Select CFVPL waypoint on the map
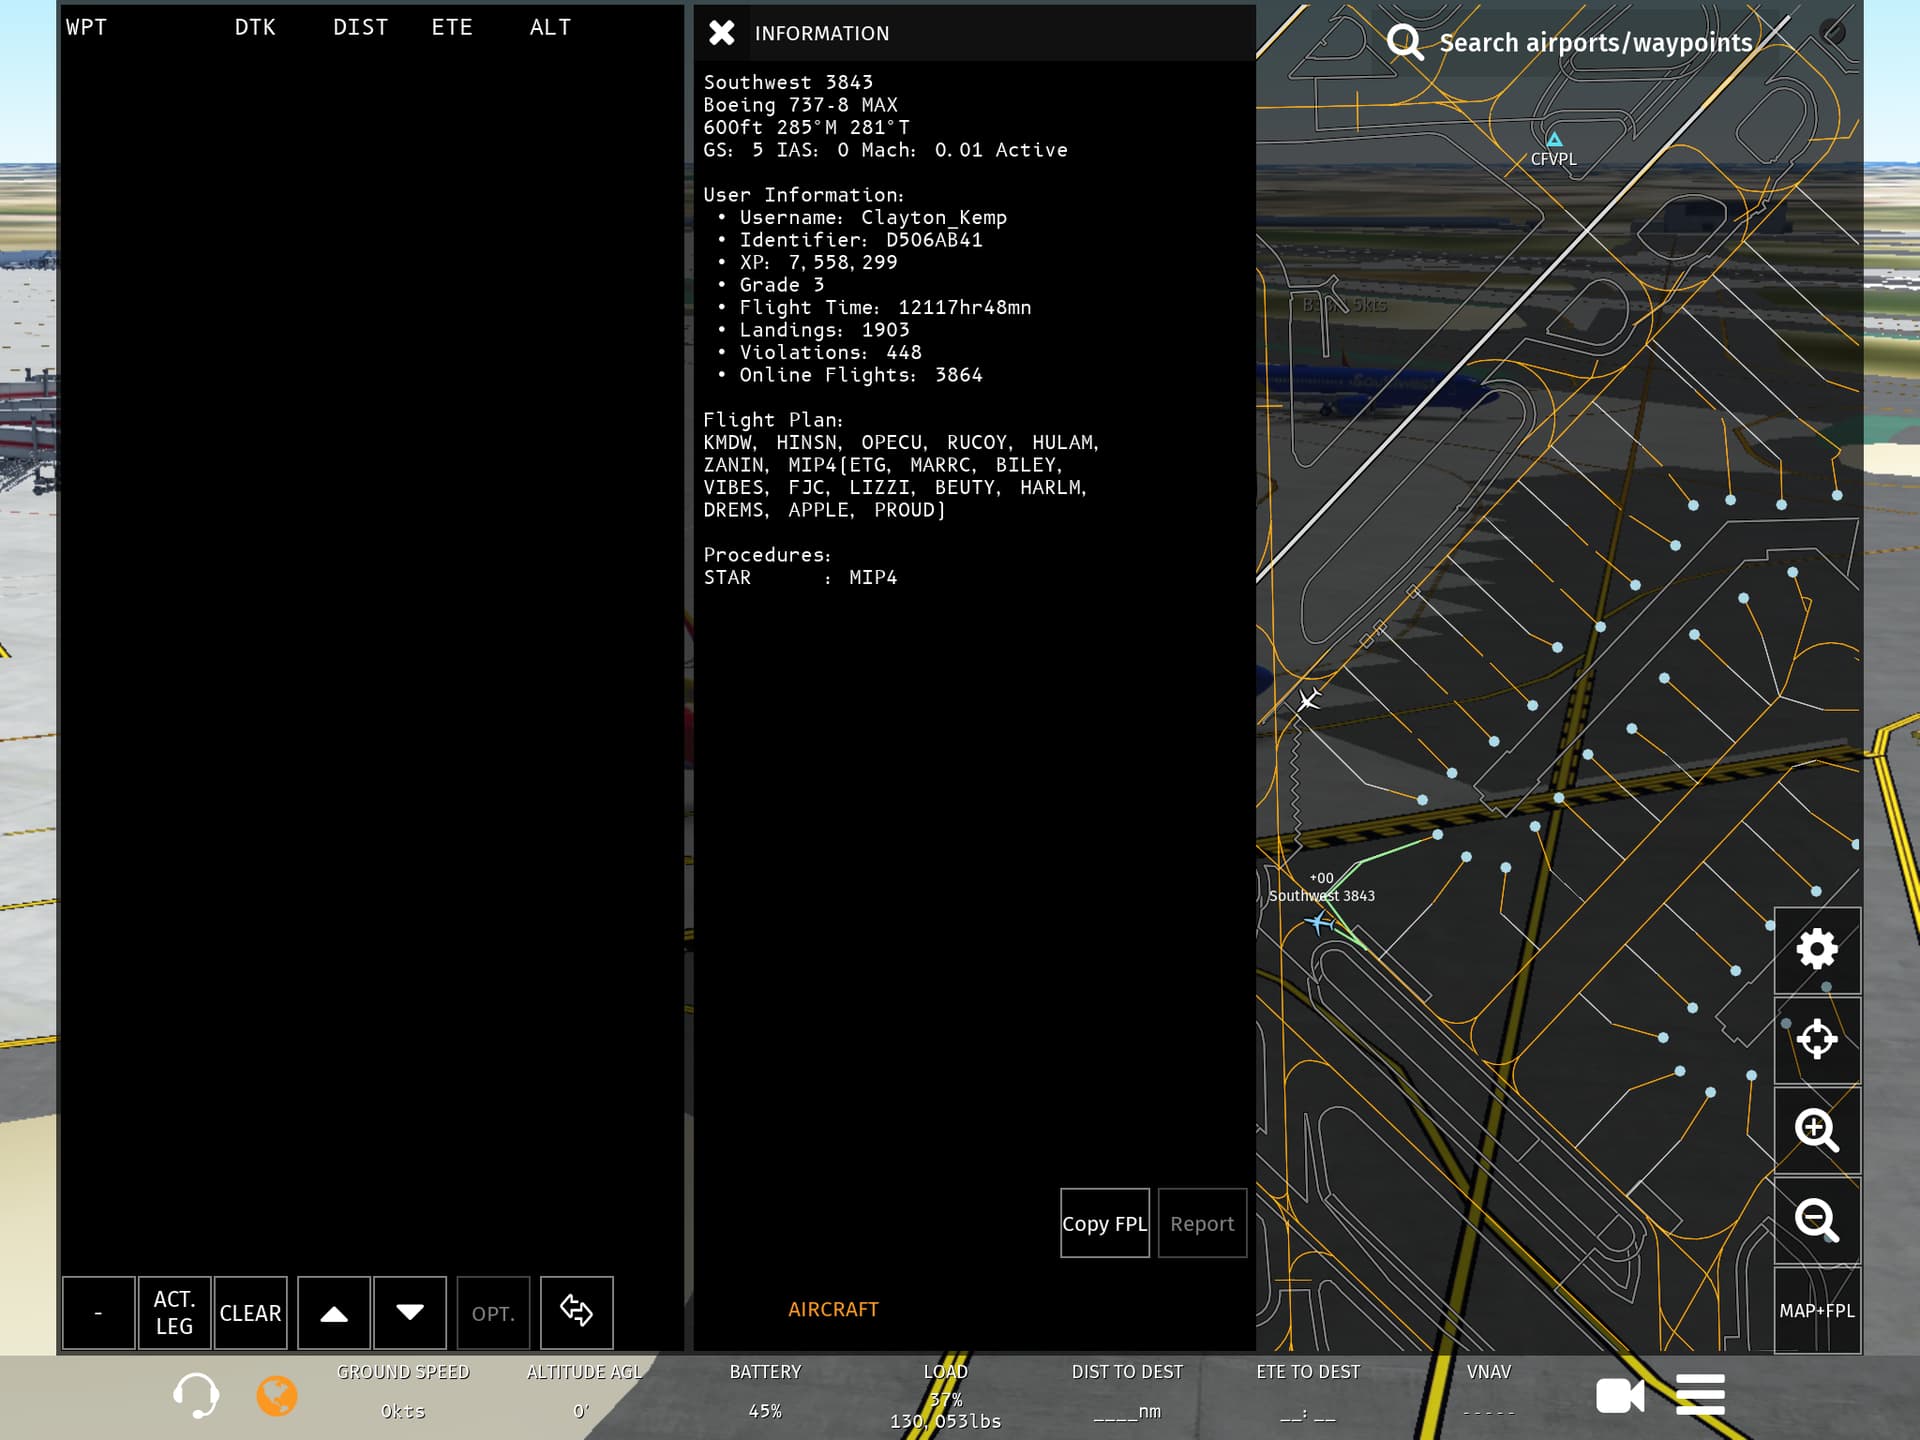Image resolution: width=1920 pixels, height=1440 pixels. pyautogui.click(x=1554, y=141)
